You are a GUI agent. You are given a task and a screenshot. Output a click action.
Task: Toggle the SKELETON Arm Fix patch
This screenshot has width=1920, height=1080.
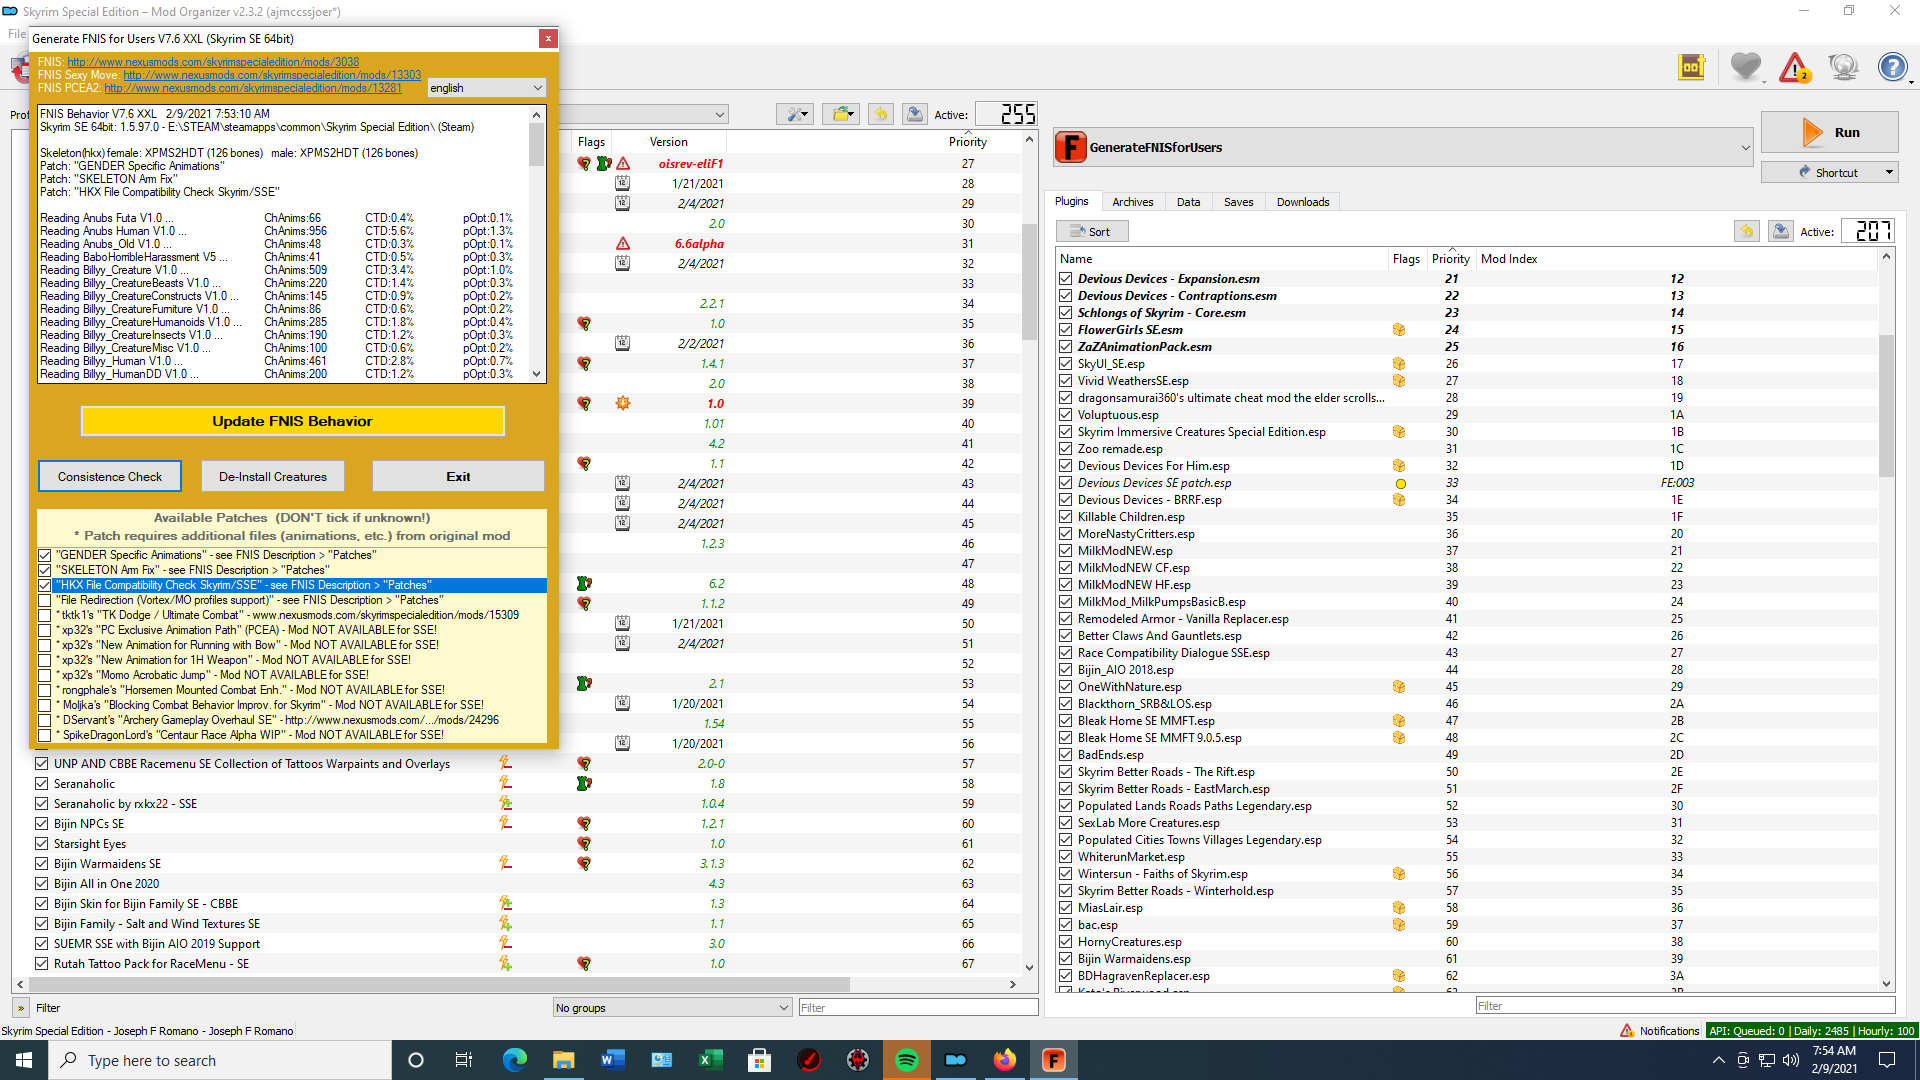[45, 570]
